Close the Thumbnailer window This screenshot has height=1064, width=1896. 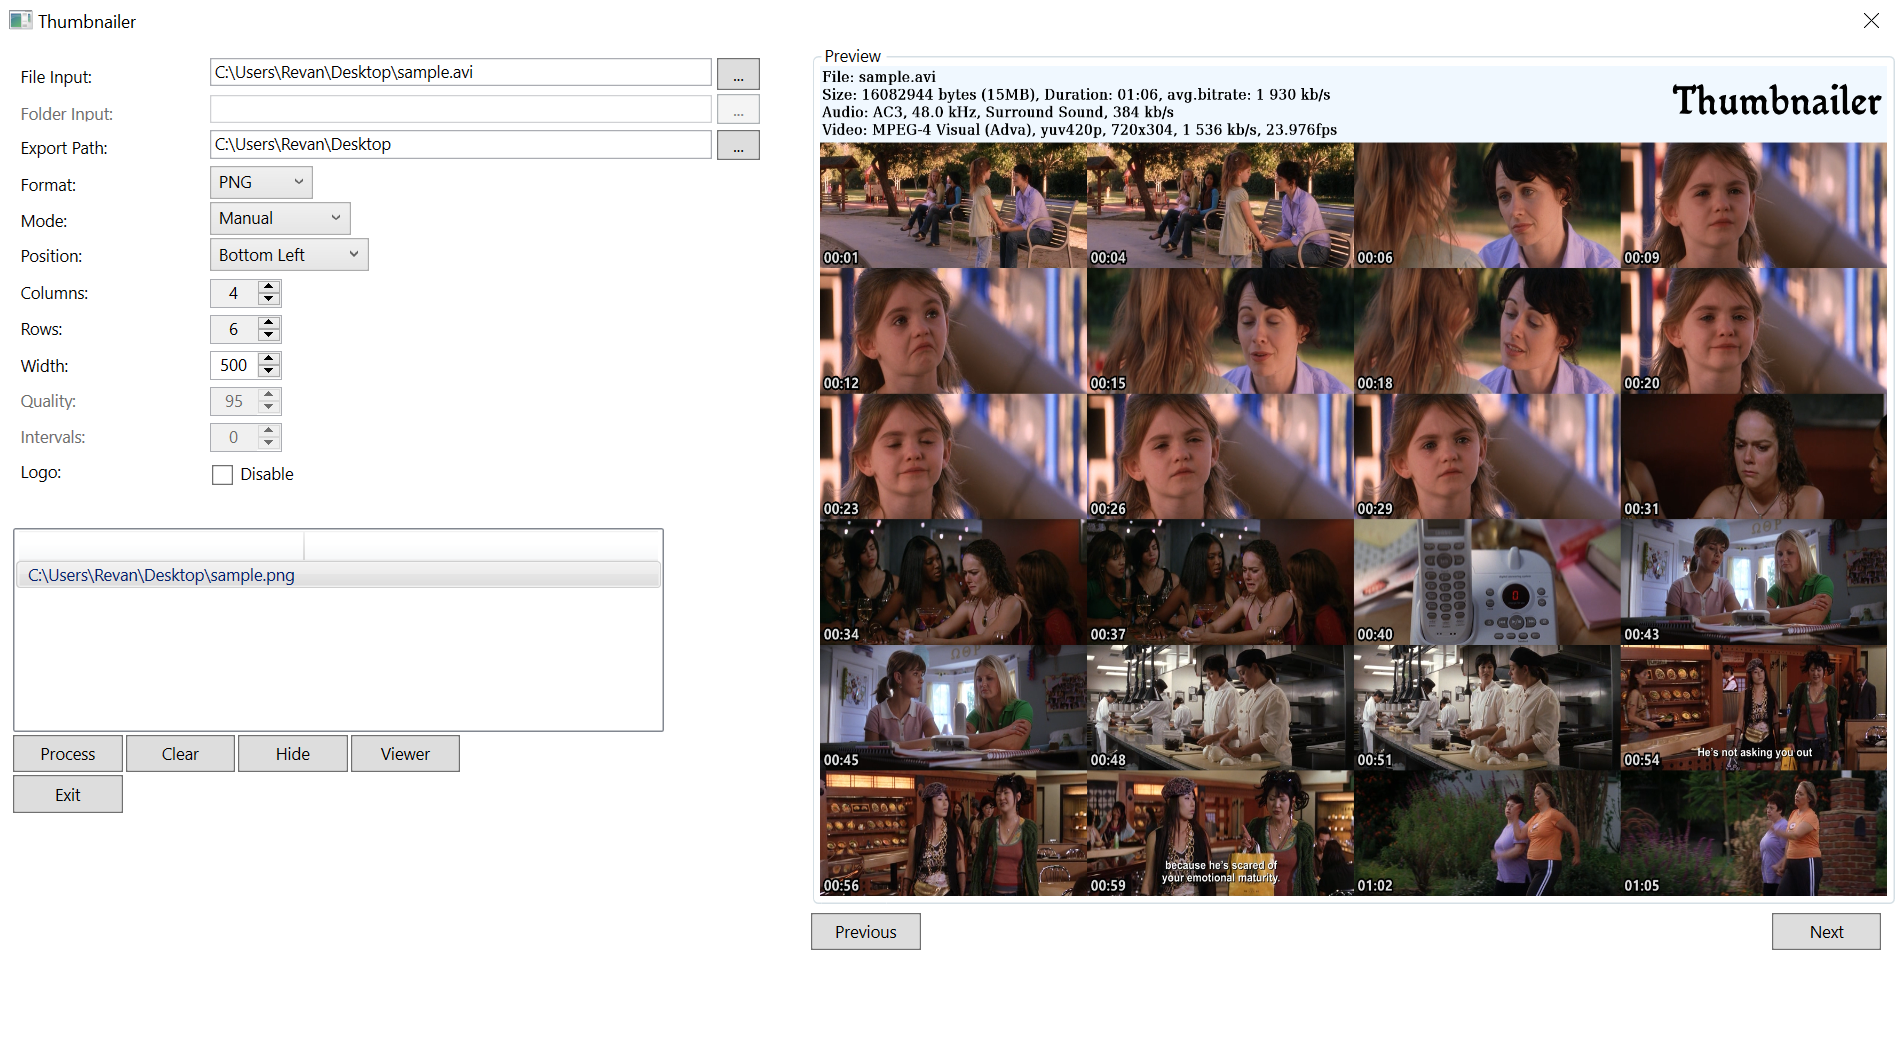pos(1871,20)
